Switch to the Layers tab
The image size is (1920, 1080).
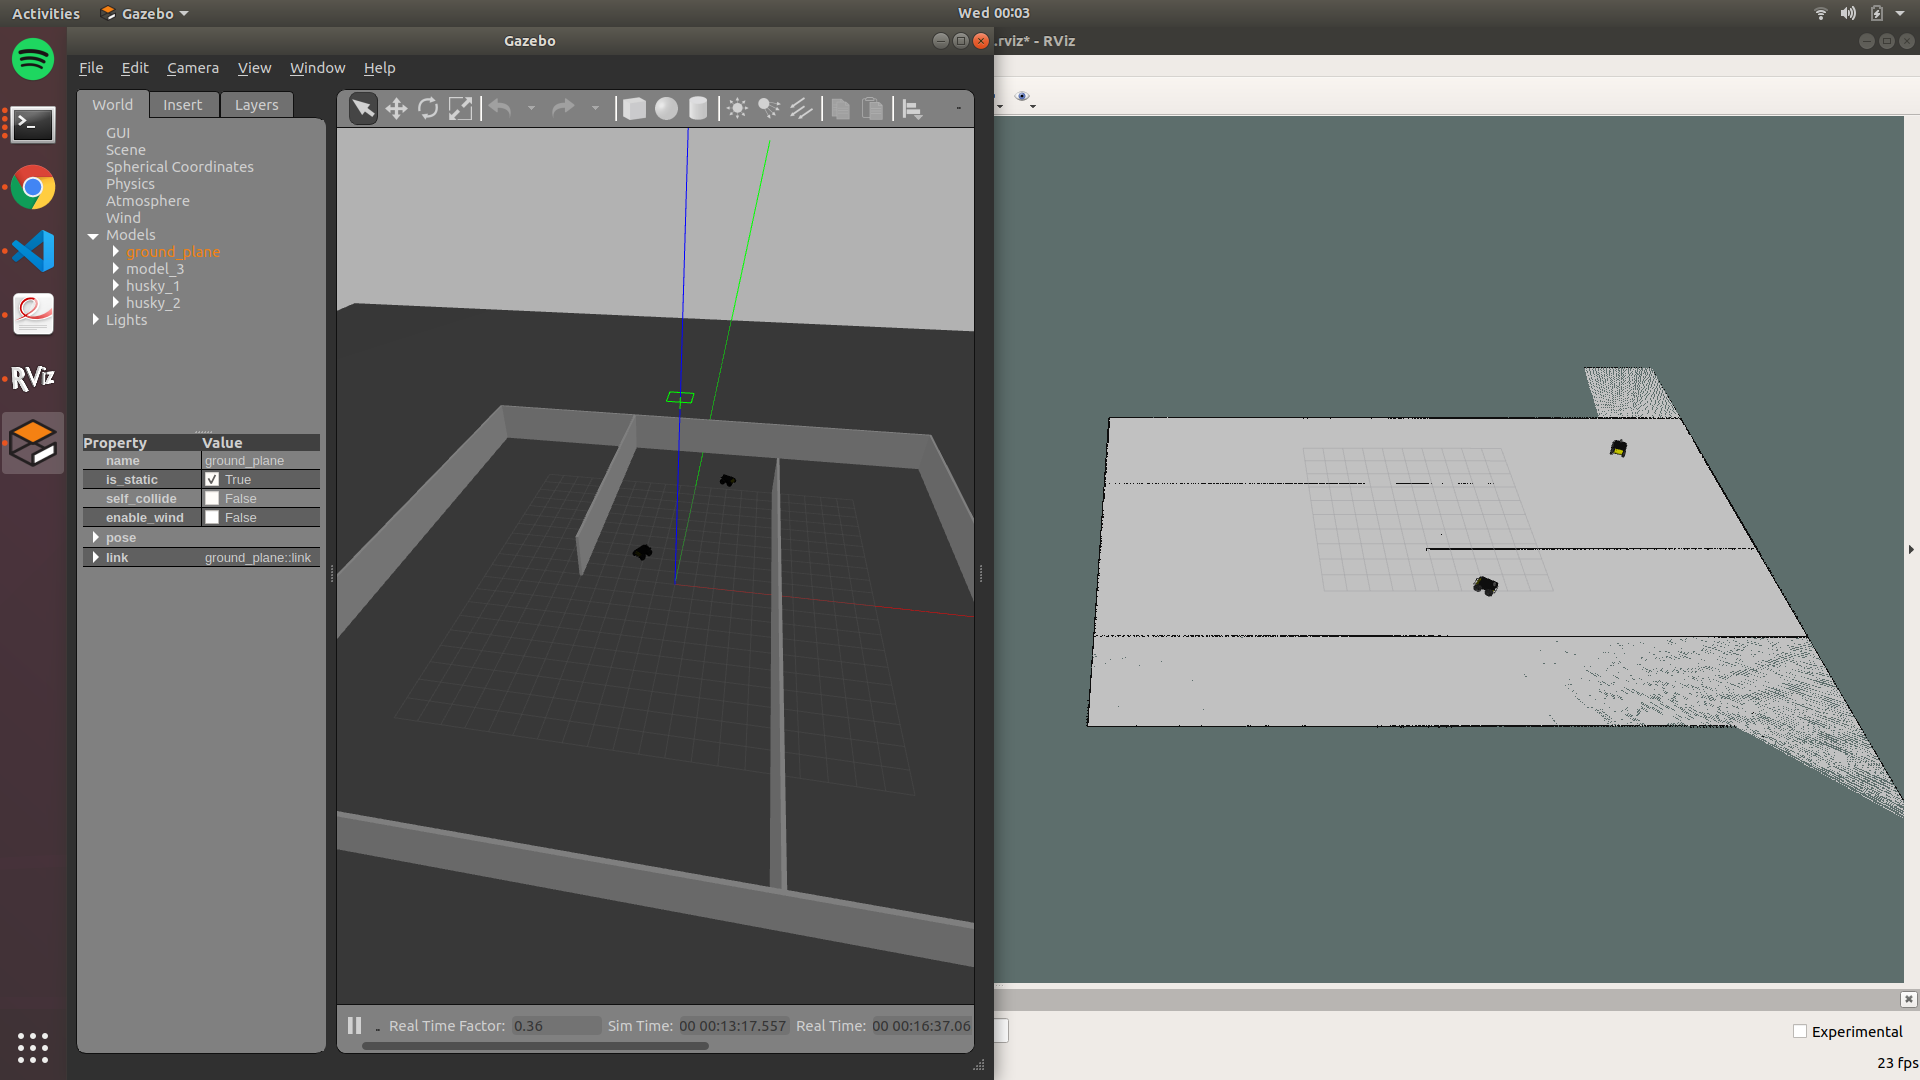257,105
